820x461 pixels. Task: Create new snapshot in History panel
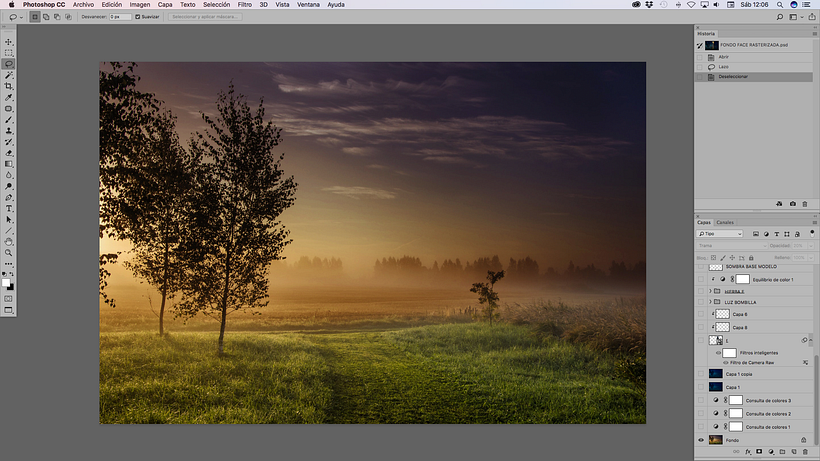[x=793, y=204]
